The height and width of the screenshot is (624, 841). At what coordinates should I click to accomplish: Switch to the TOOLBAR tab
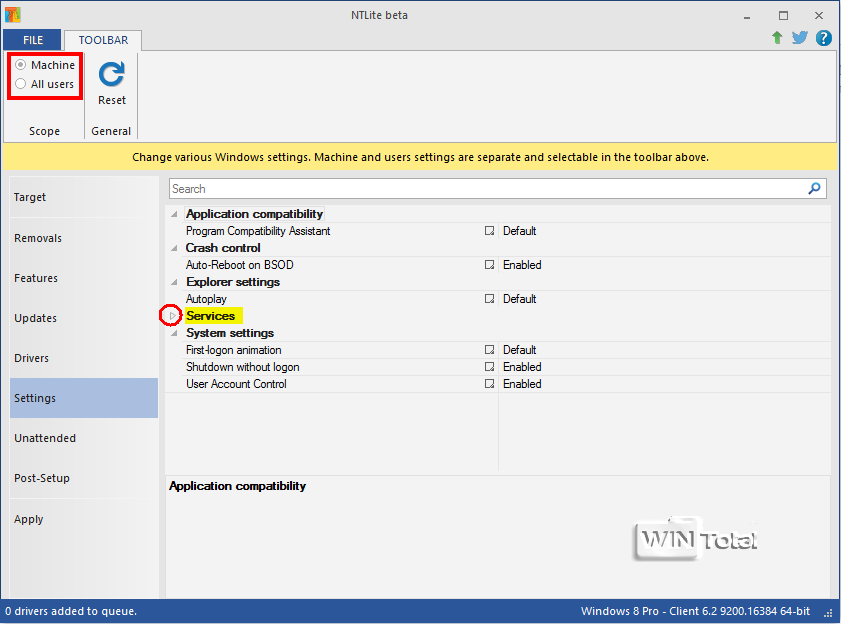(x=103, y=40)
